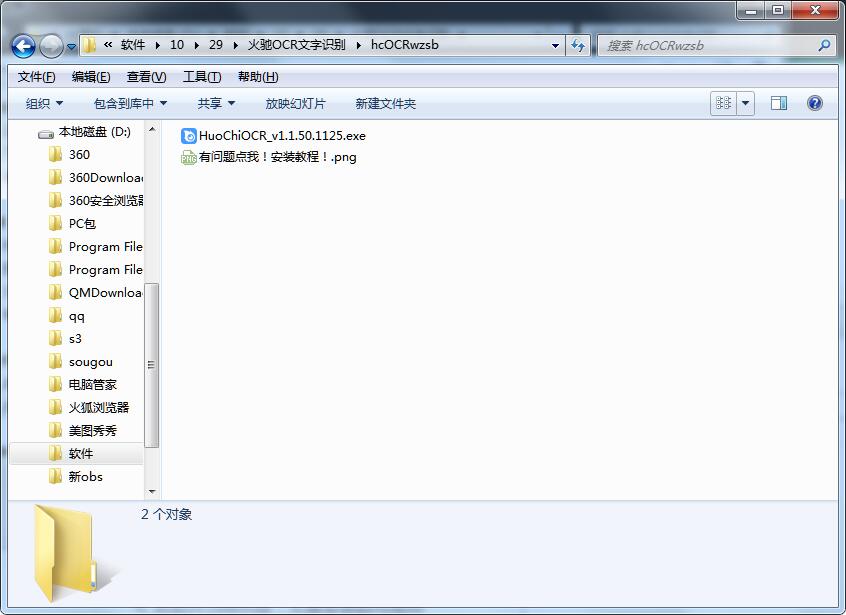Open the 共享 dropdown

[216, 104]
